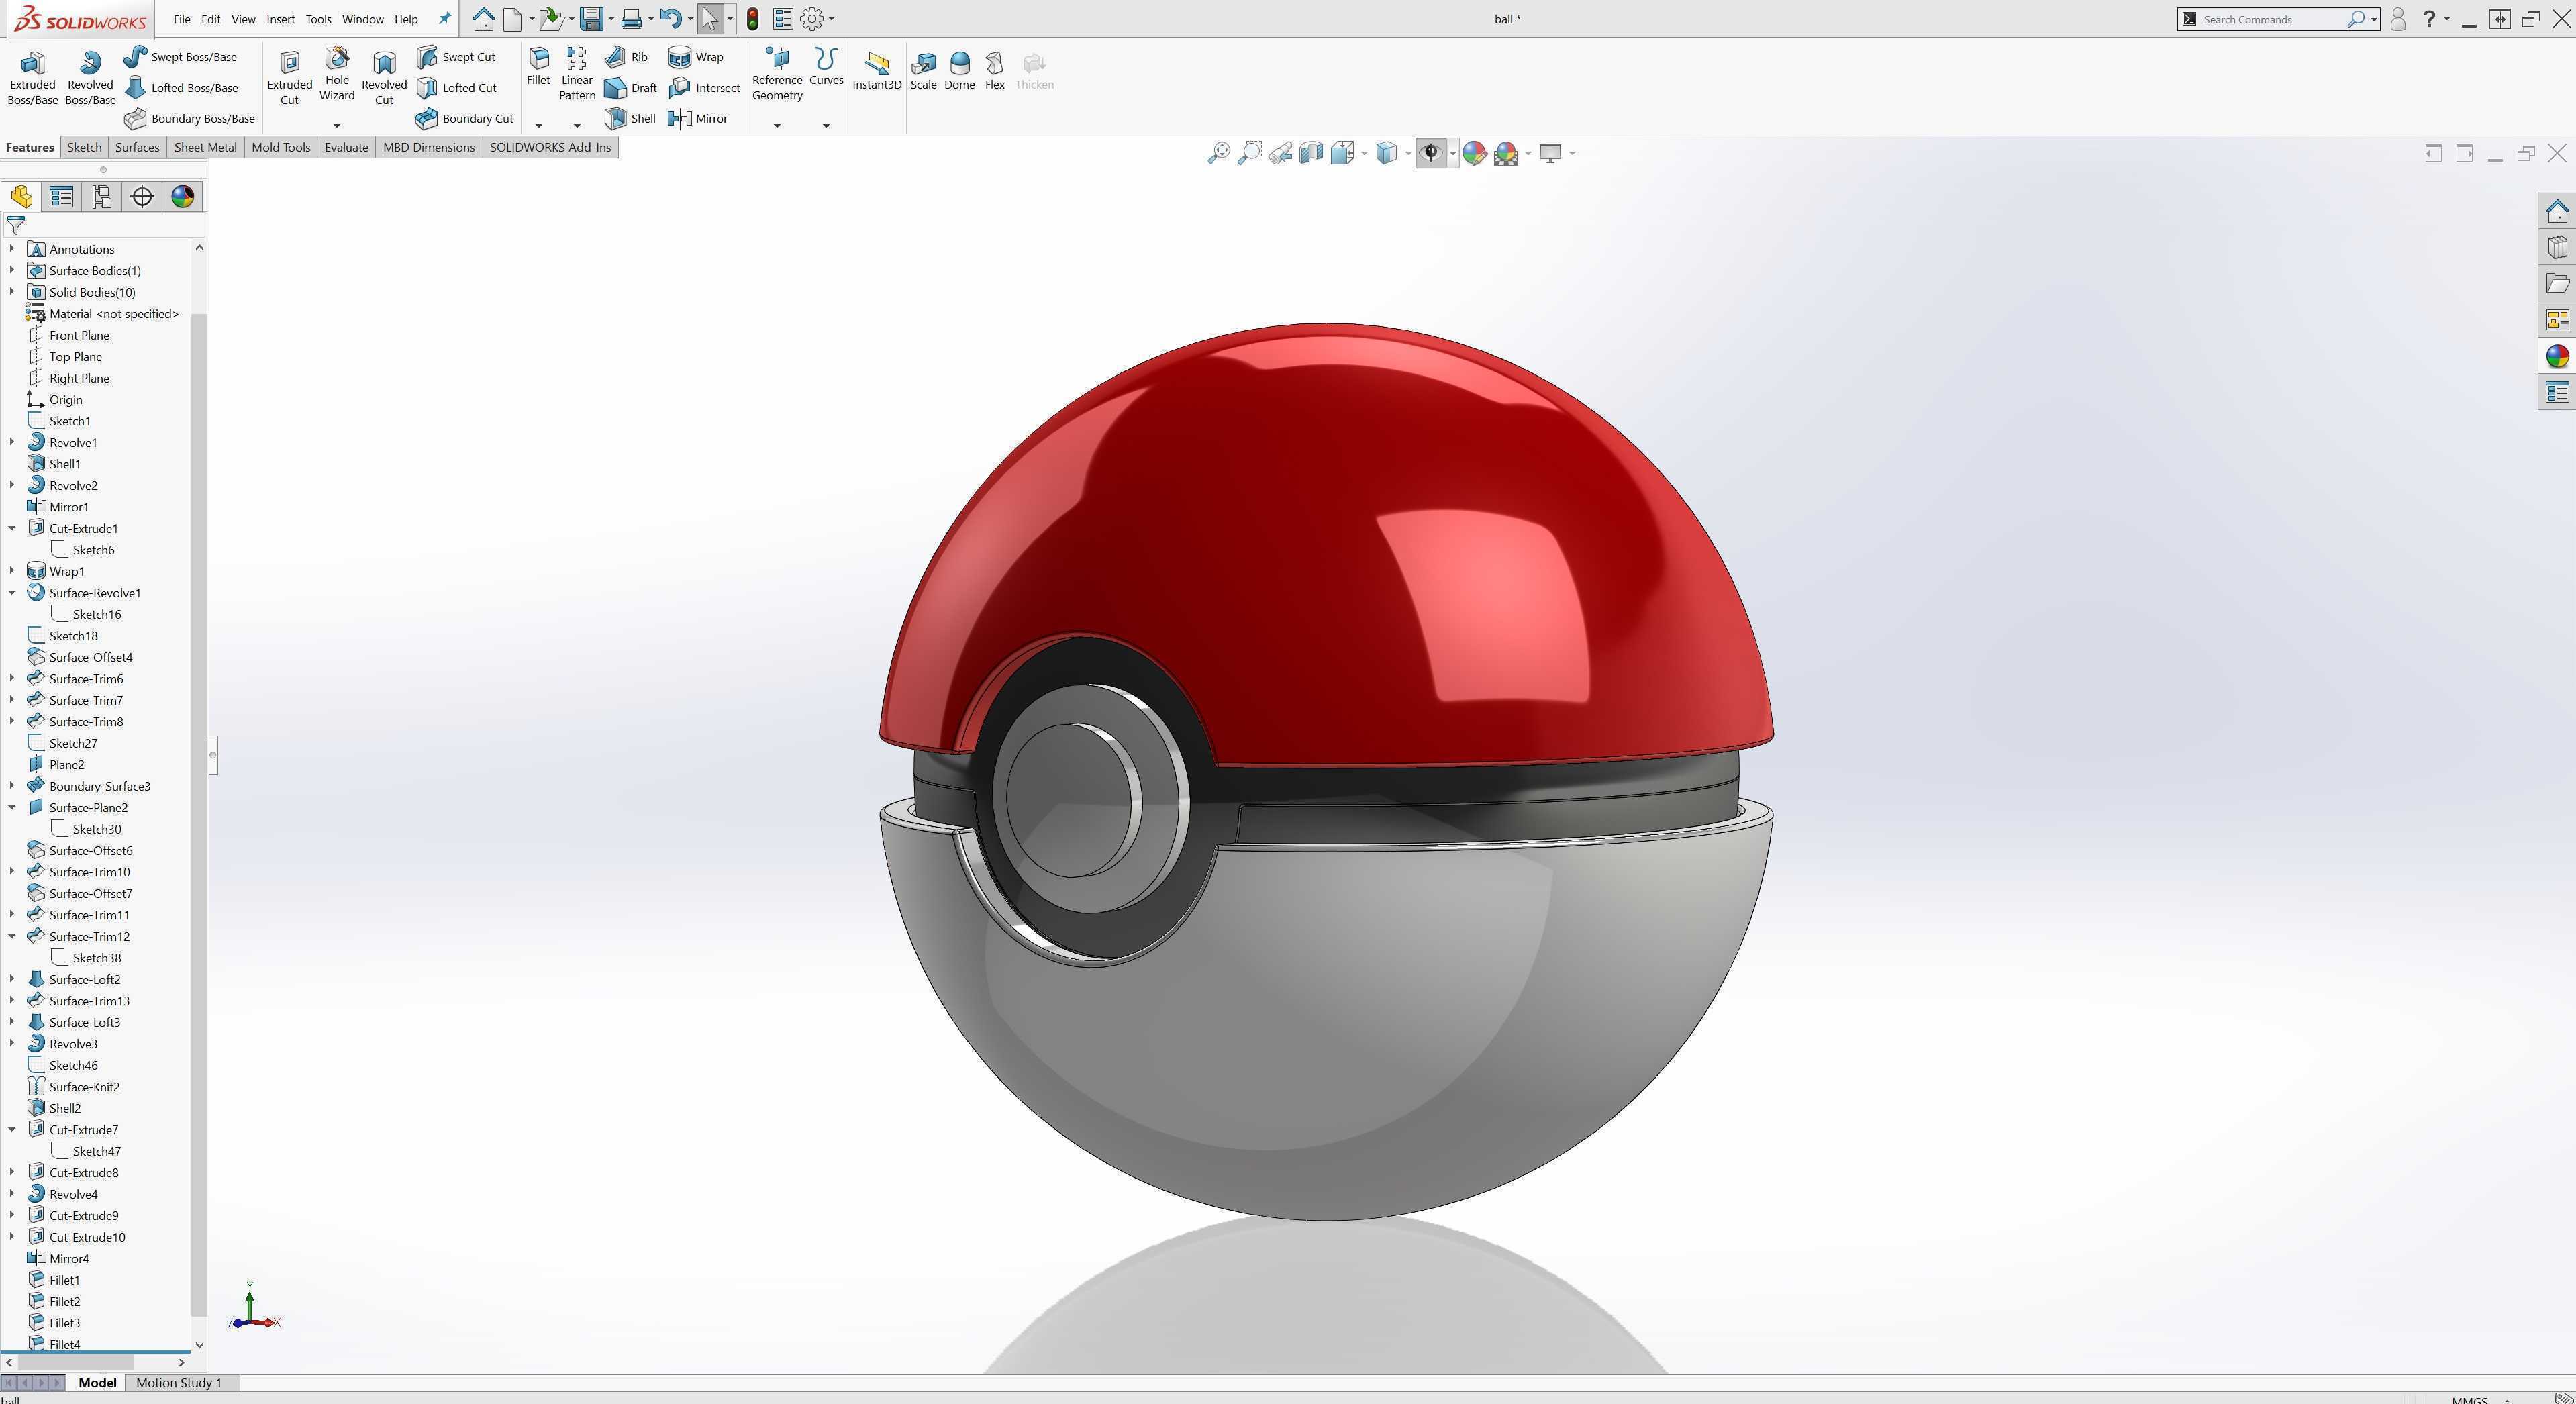
Task: Choose the Boundary Boss/Base feature
Action: click(189, 119)
